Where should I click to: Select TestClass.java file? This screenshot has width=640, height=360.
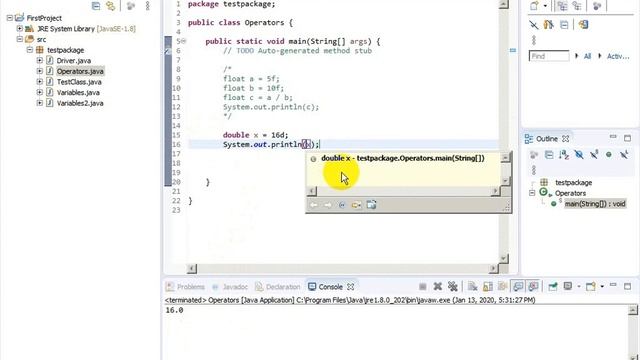point(79,82)
